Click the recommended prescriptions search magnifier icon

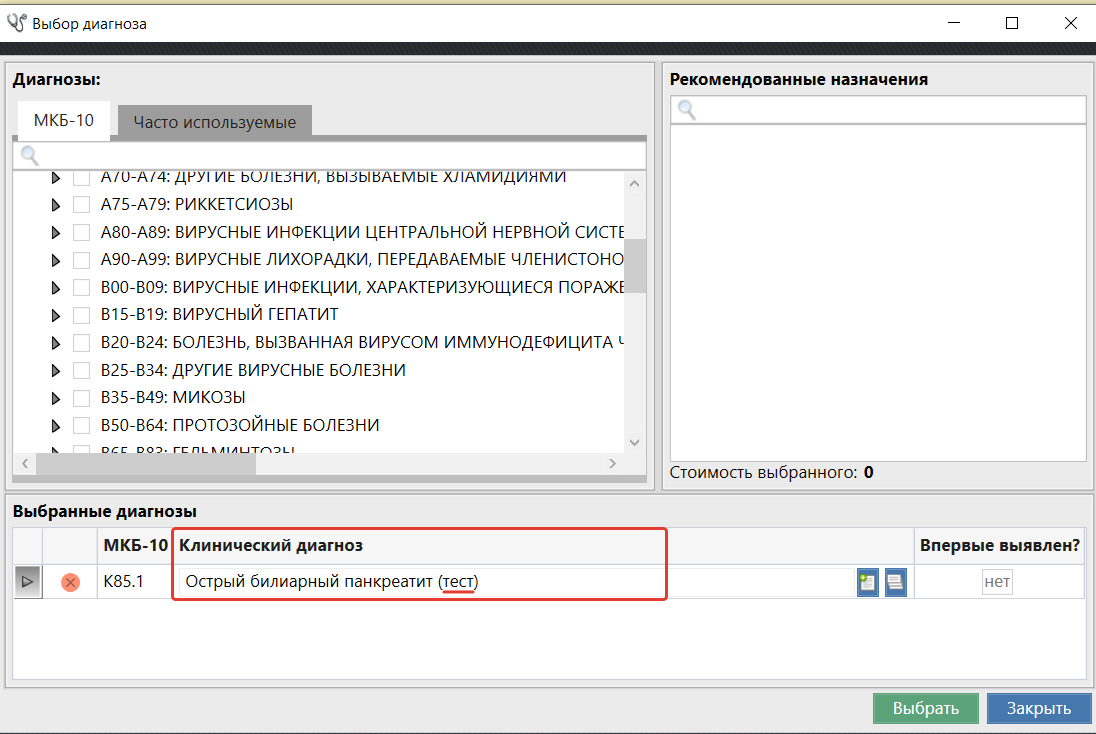click(x=687, y=110)
